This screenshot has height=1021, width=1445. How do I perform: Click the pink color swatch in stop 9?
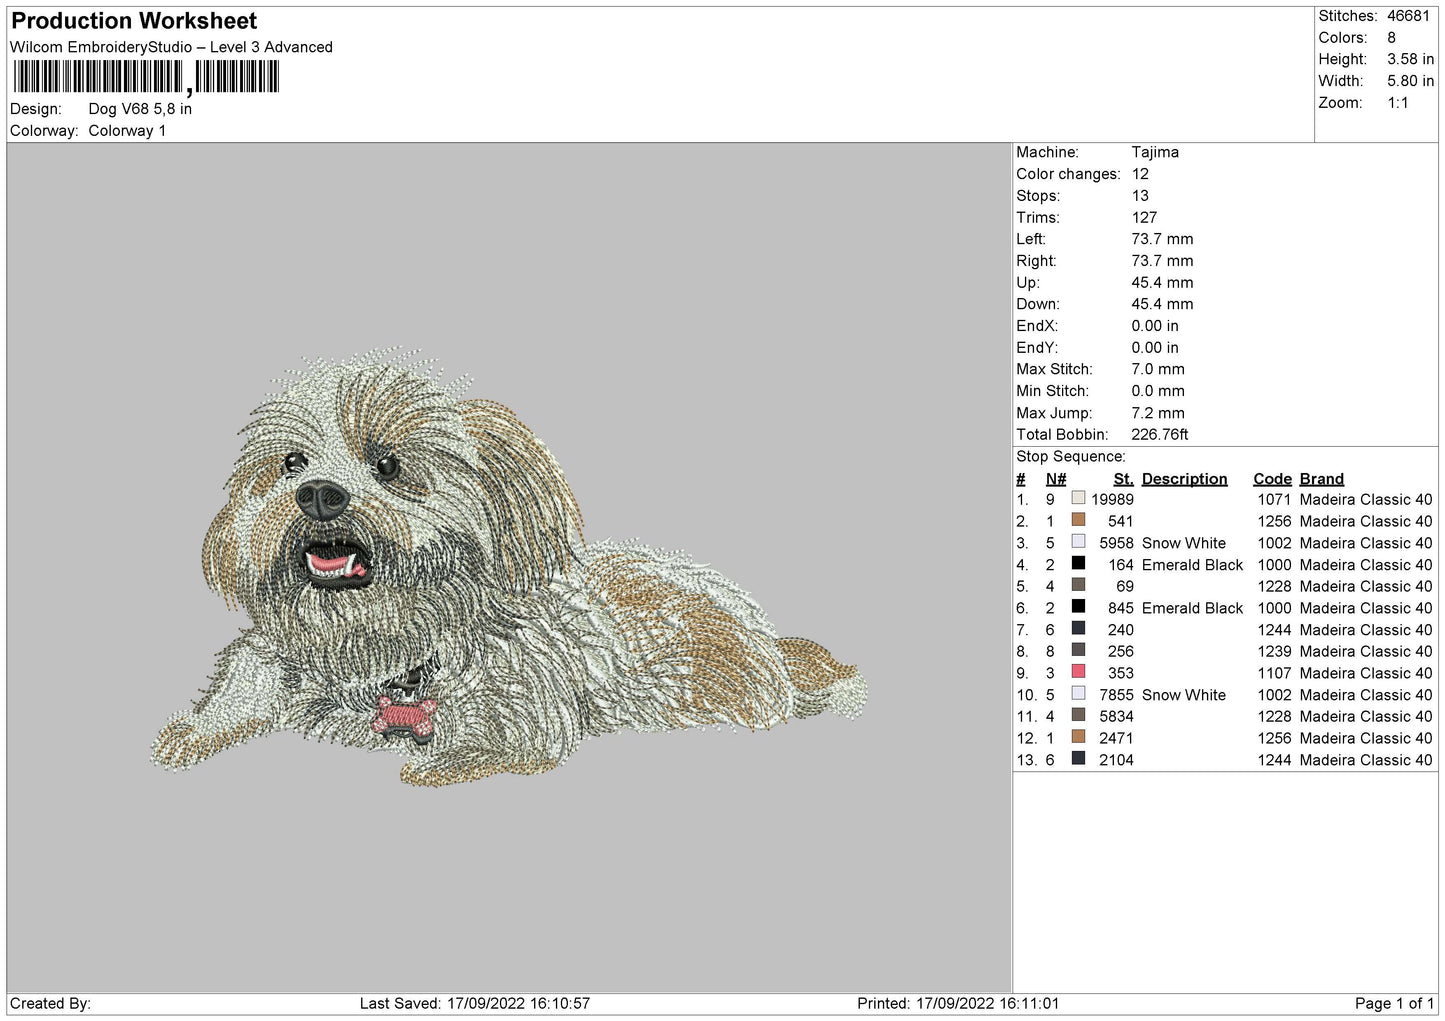coord(1078,671)
